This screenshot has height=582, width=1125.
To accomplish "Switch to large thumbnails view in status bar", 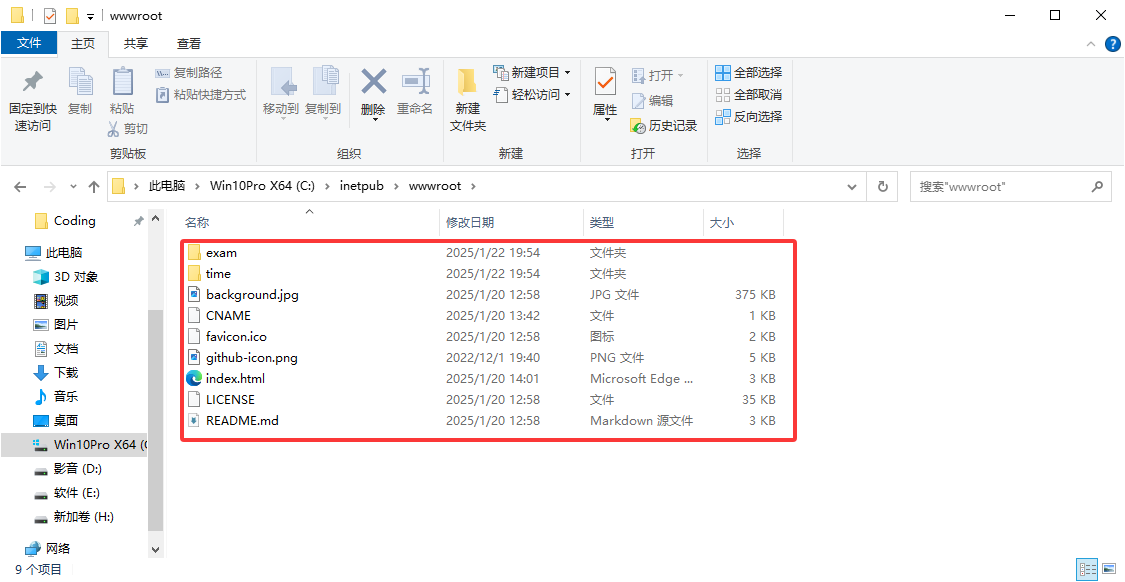I will 1109,570.
